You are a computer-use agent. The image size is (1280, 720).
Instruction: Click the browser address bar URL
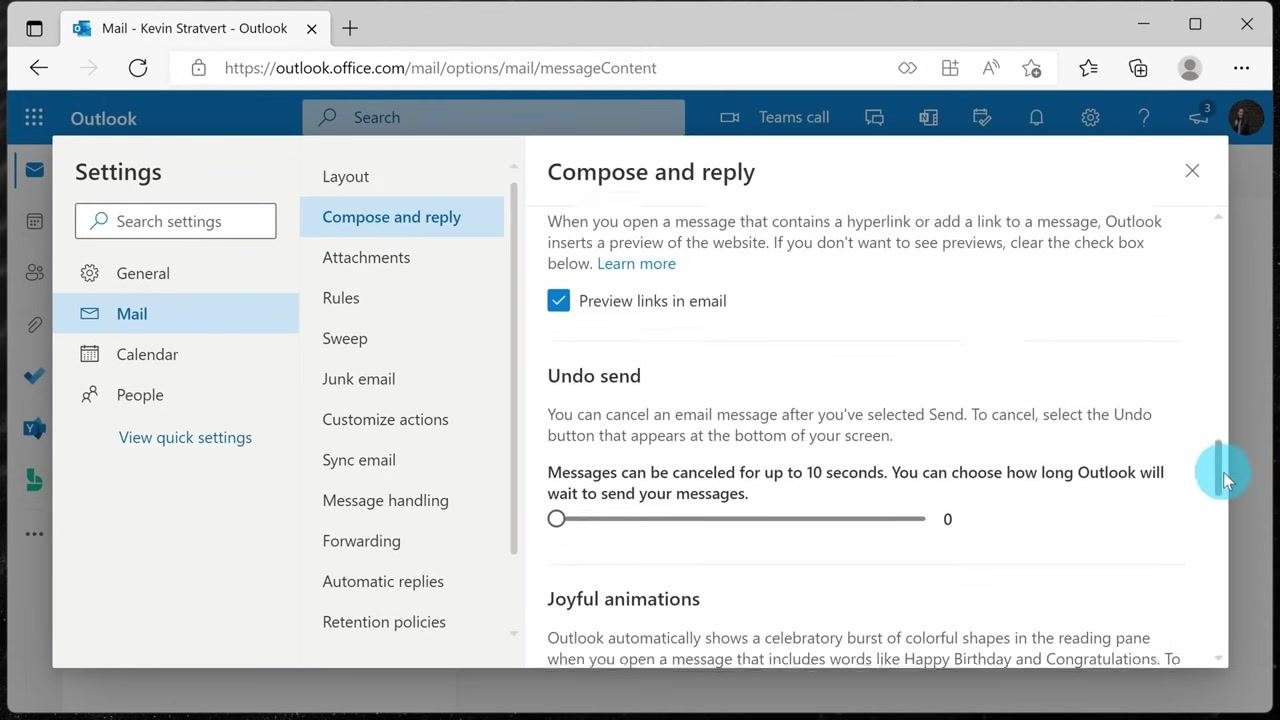(441, 68)
